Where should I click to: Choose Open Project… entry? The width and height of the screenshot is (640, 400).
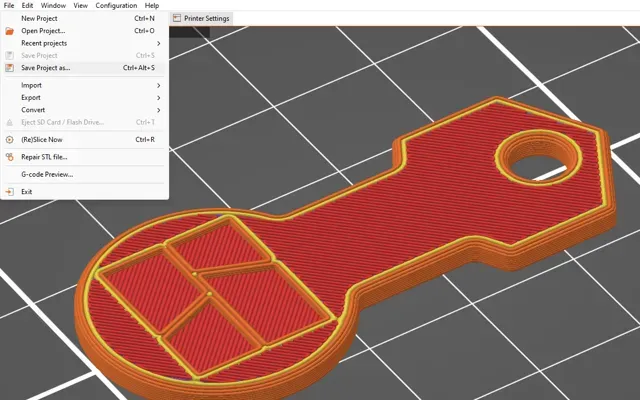84,31
